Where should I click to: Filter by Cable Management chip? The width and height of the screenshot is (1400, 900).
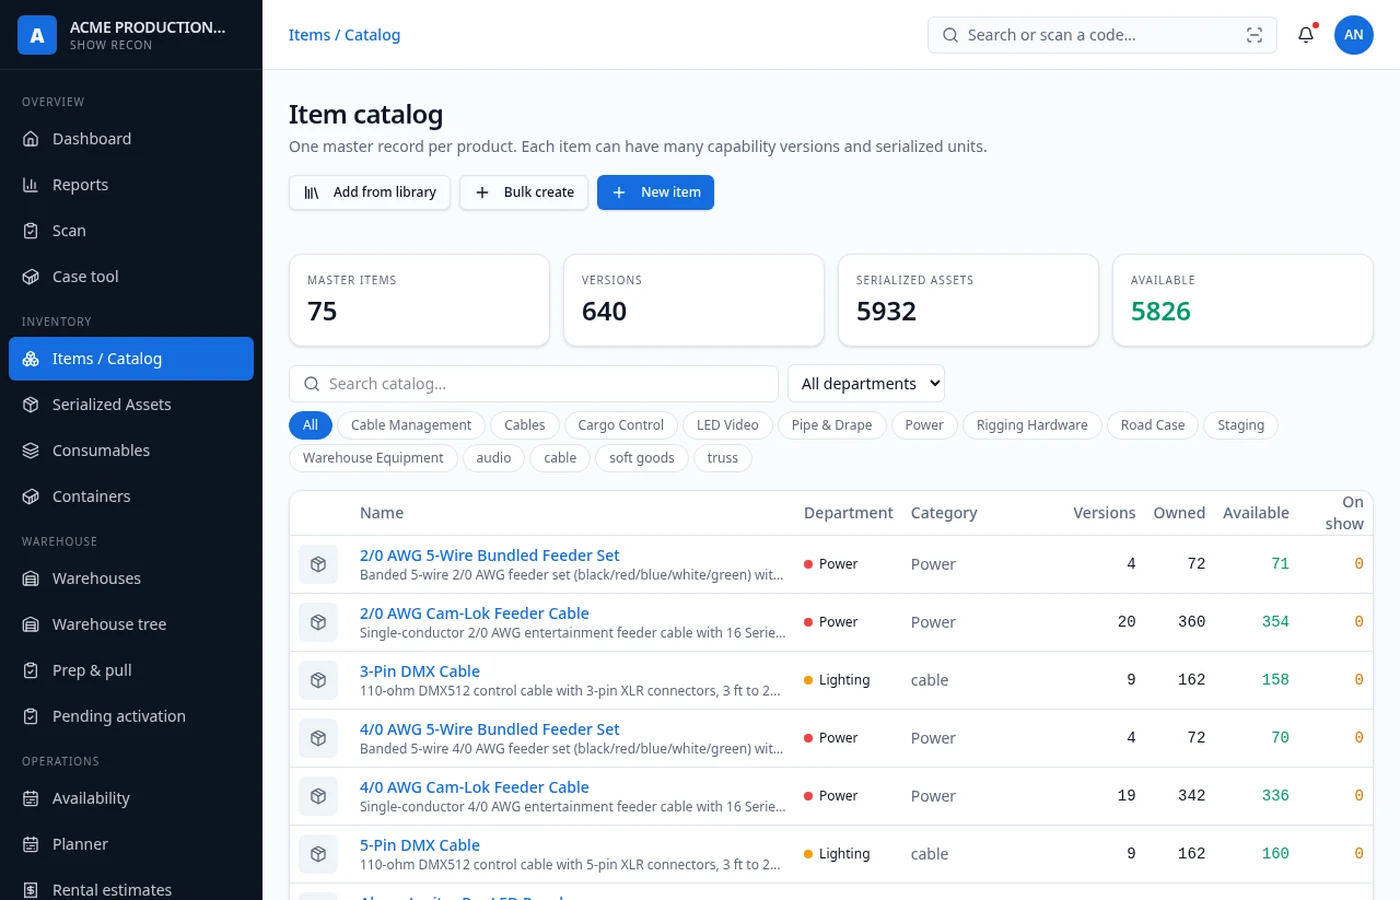coord(411,425)
